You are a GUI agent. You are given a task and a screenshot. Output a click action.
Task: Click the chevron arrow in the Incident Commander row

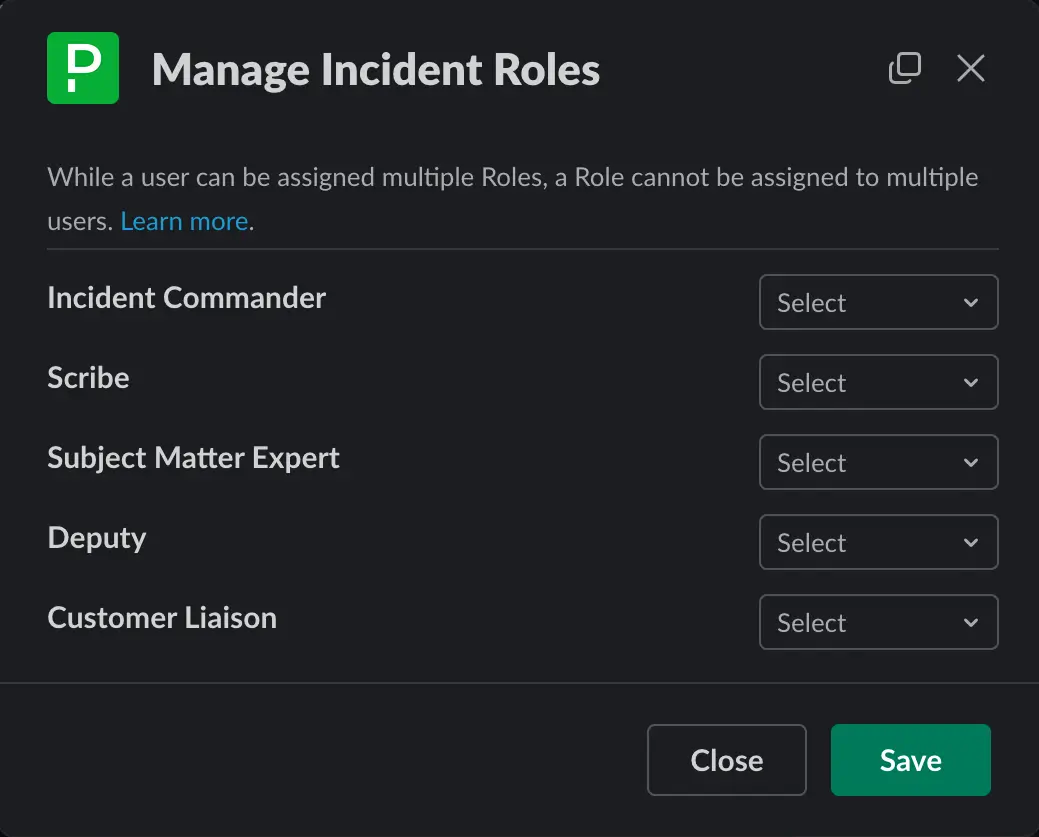[x=970, y=303]
